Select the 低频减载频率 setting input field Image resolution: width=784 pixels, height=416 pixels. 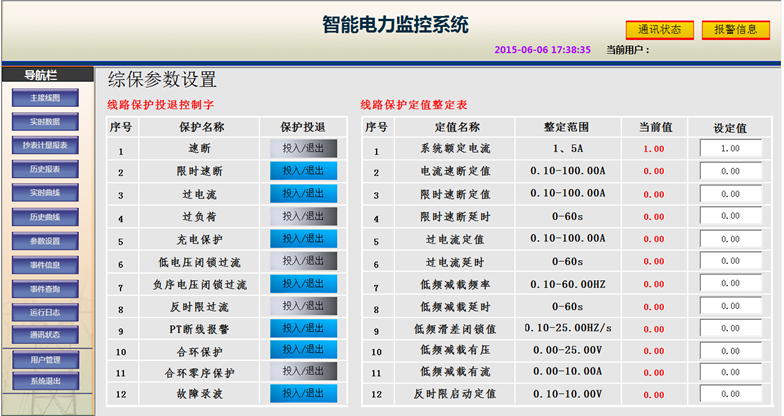(730, 284)
